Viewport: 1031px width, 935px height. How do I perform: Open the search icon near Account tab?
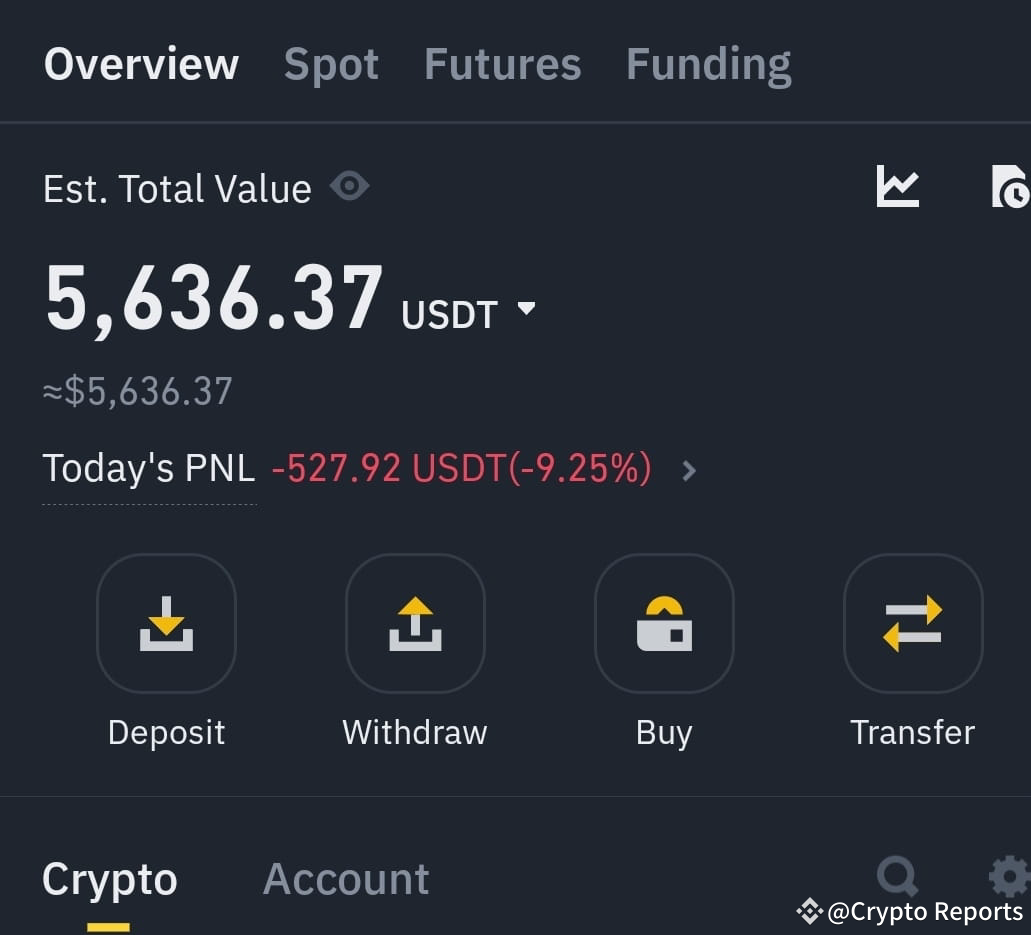pos(897,877)
